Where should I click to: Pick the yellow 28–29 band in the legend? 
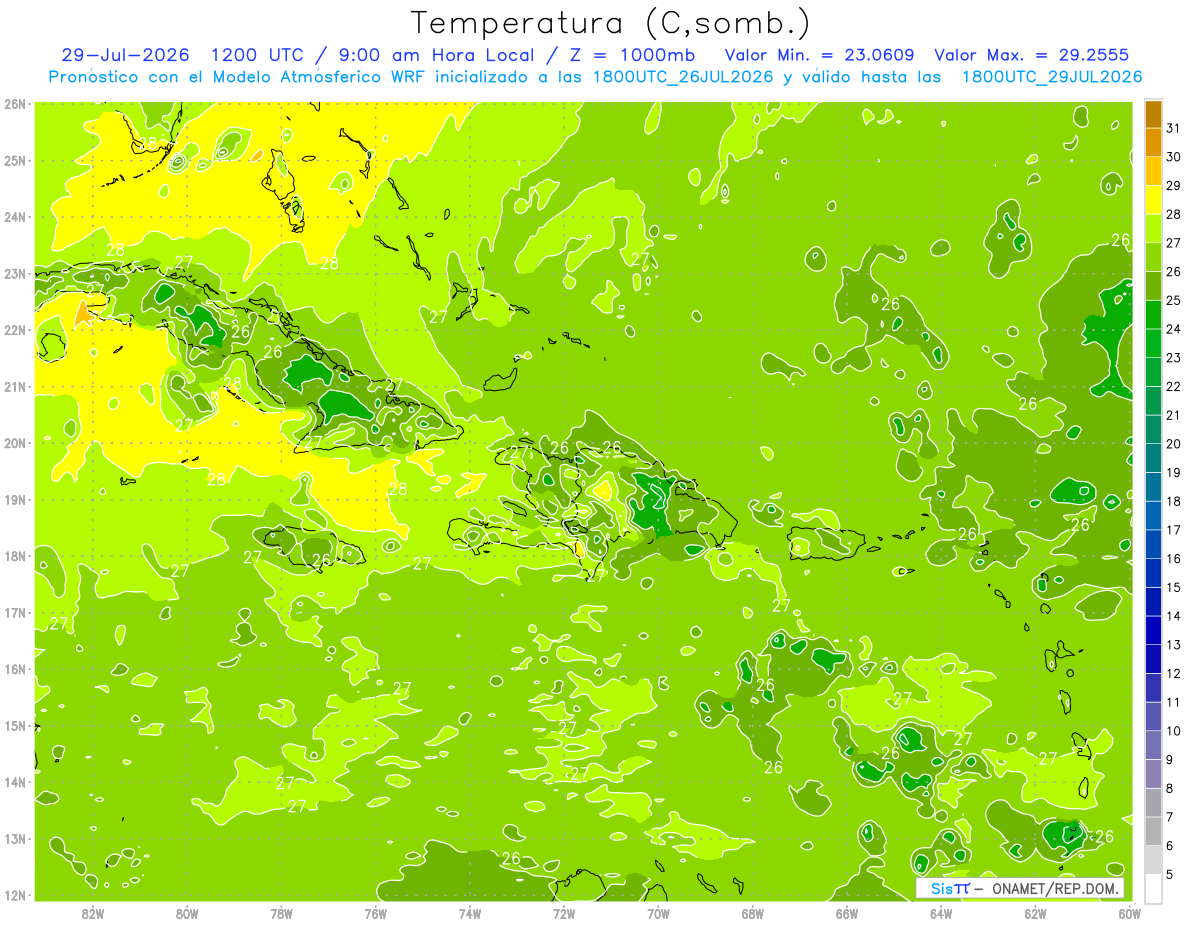[1153, 200]
